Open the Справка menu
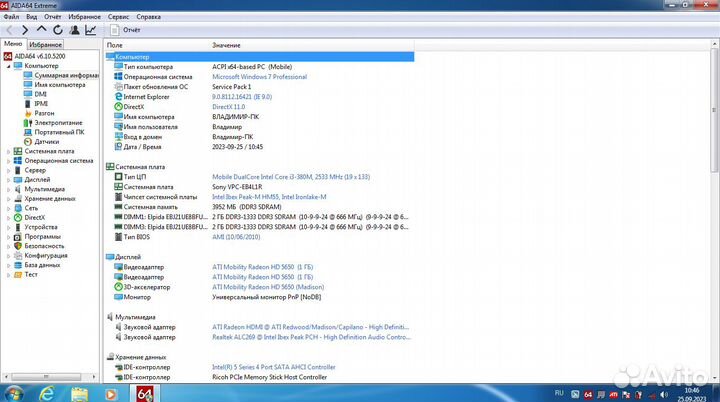This screenshot has width=720, height=402. coord(148,17)
